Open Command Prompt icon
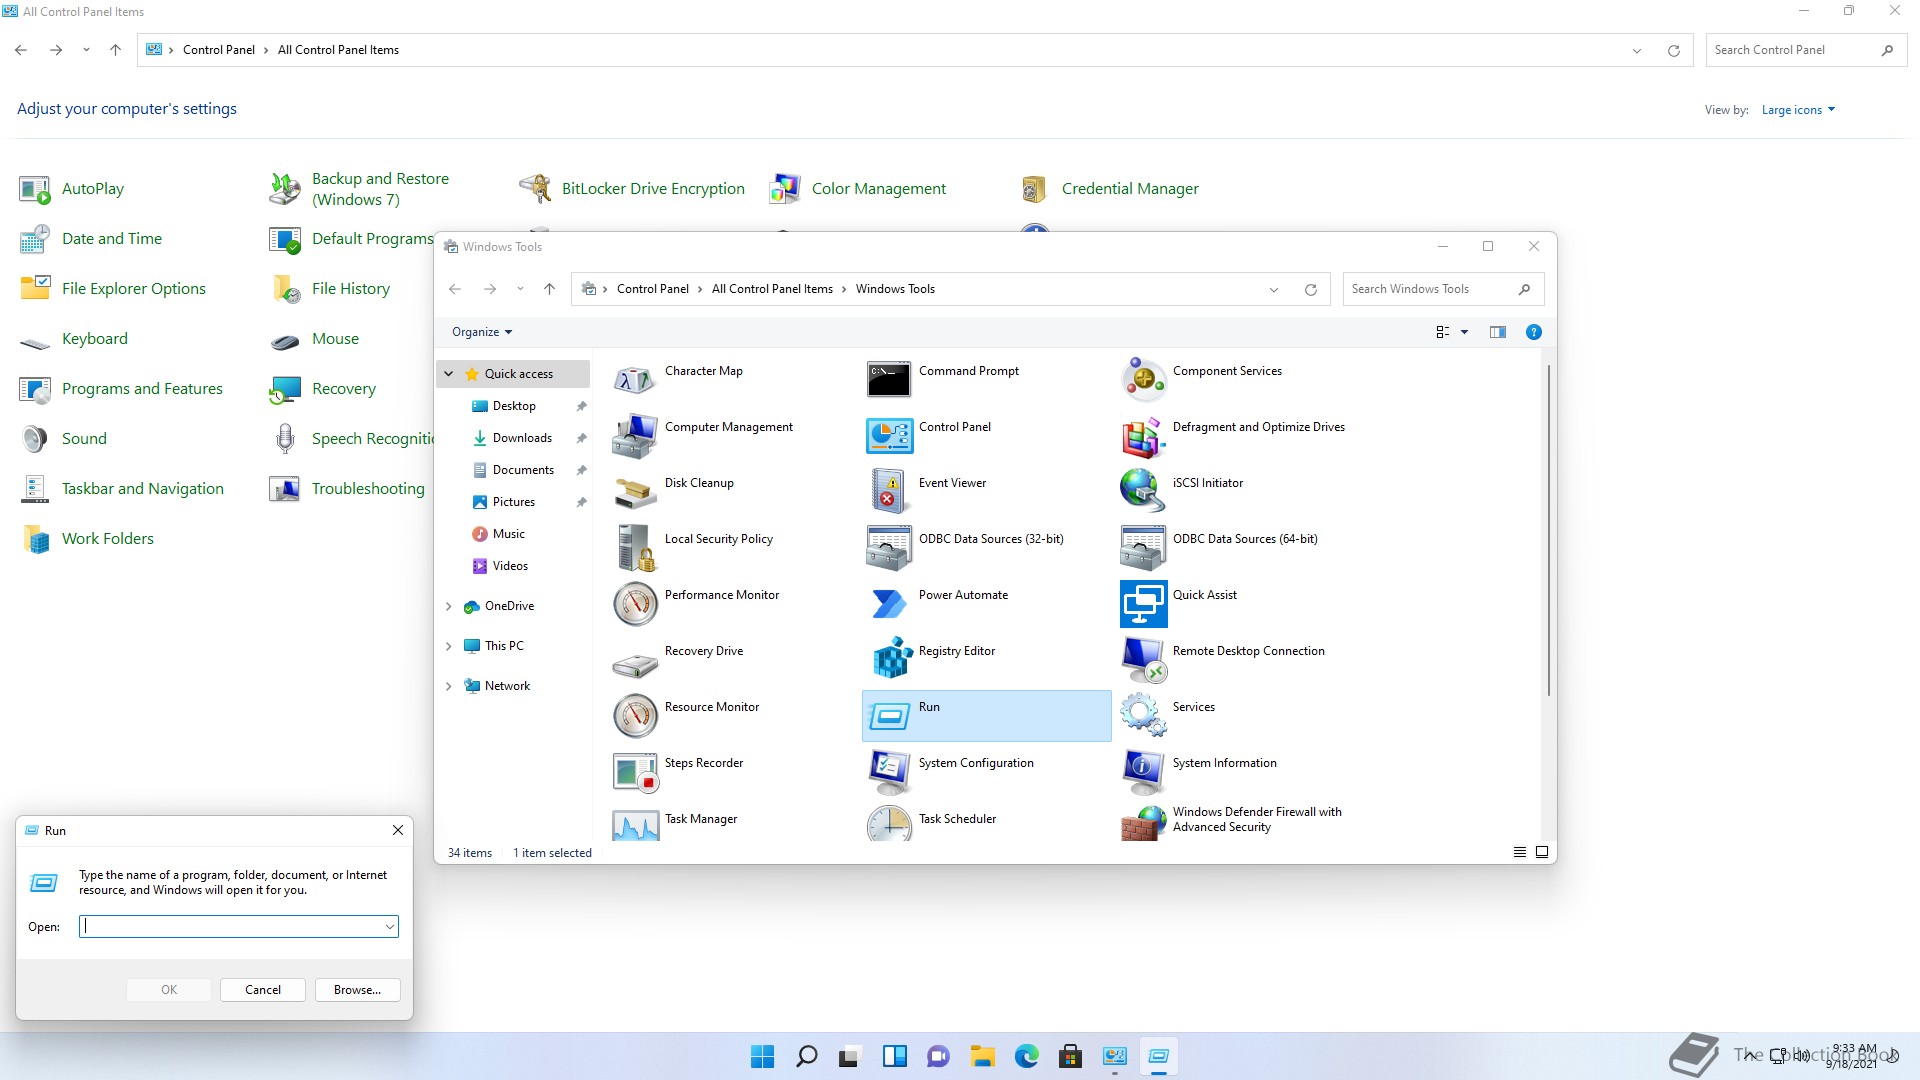Screen dimensions: 1920x1080 888,379
